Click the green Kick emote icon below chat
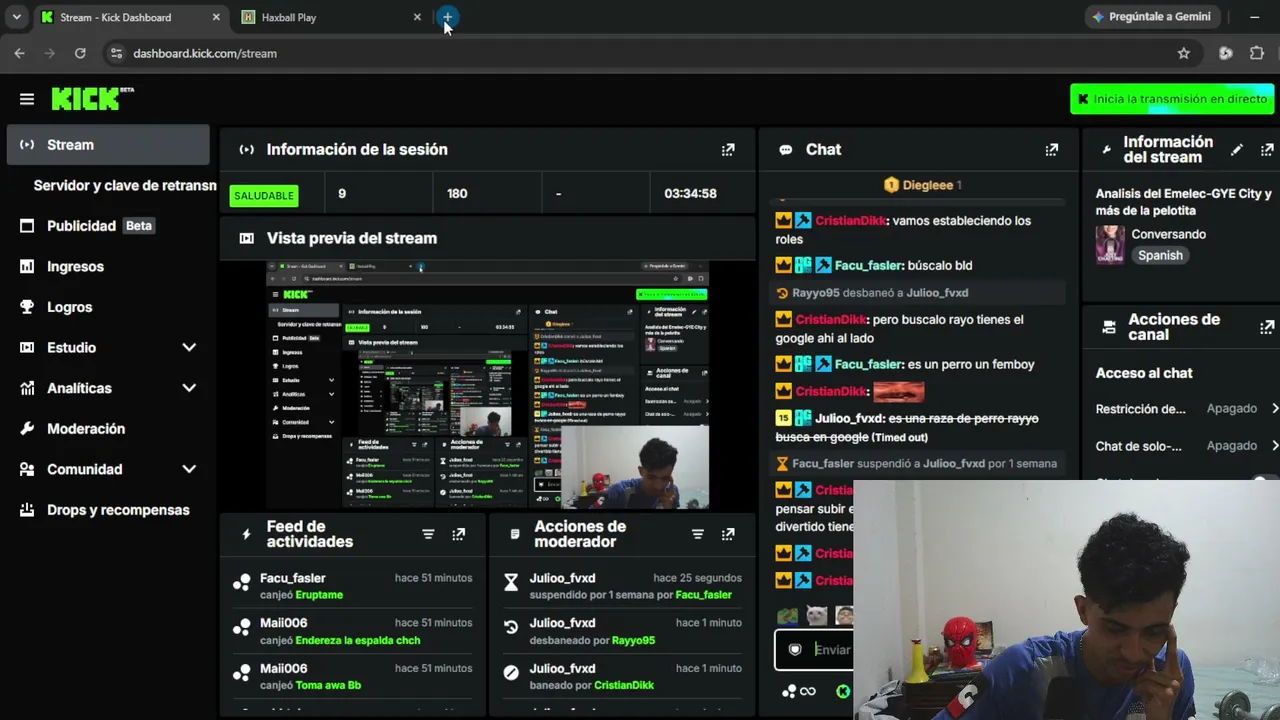Screen dimensions: 1280x720 [x=843, y=691]
